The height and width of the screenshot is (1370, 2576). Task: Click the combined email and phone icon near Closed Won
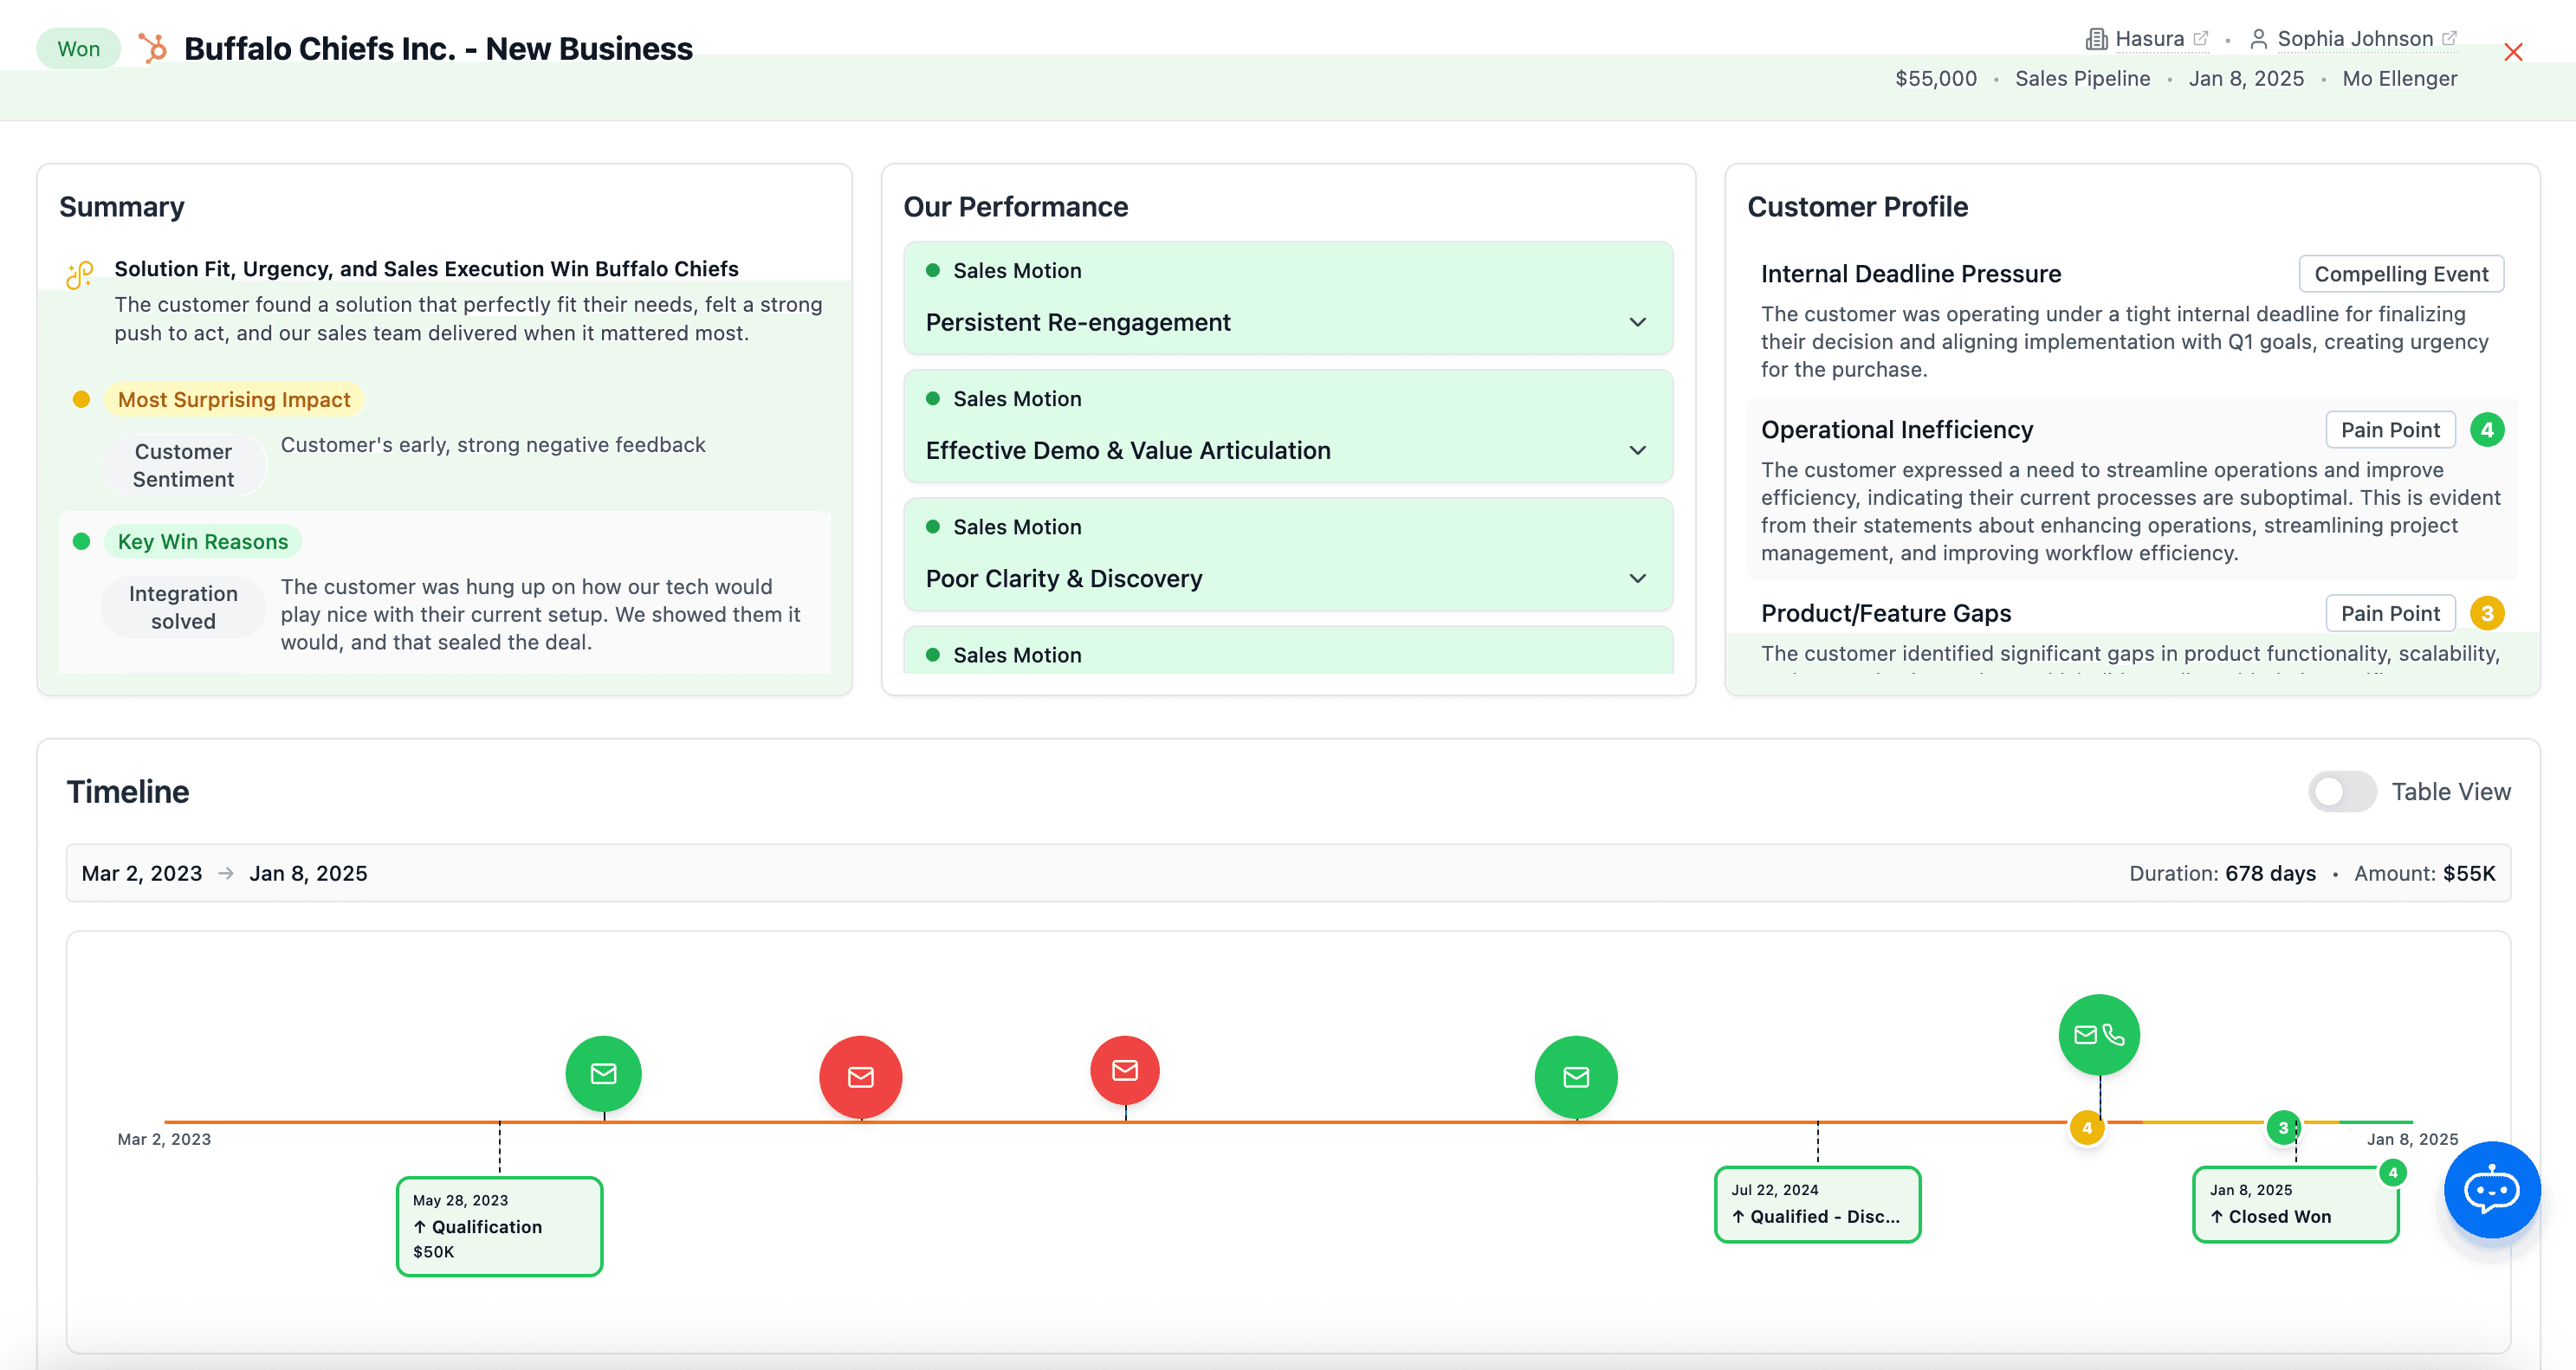point(2098,1034)
